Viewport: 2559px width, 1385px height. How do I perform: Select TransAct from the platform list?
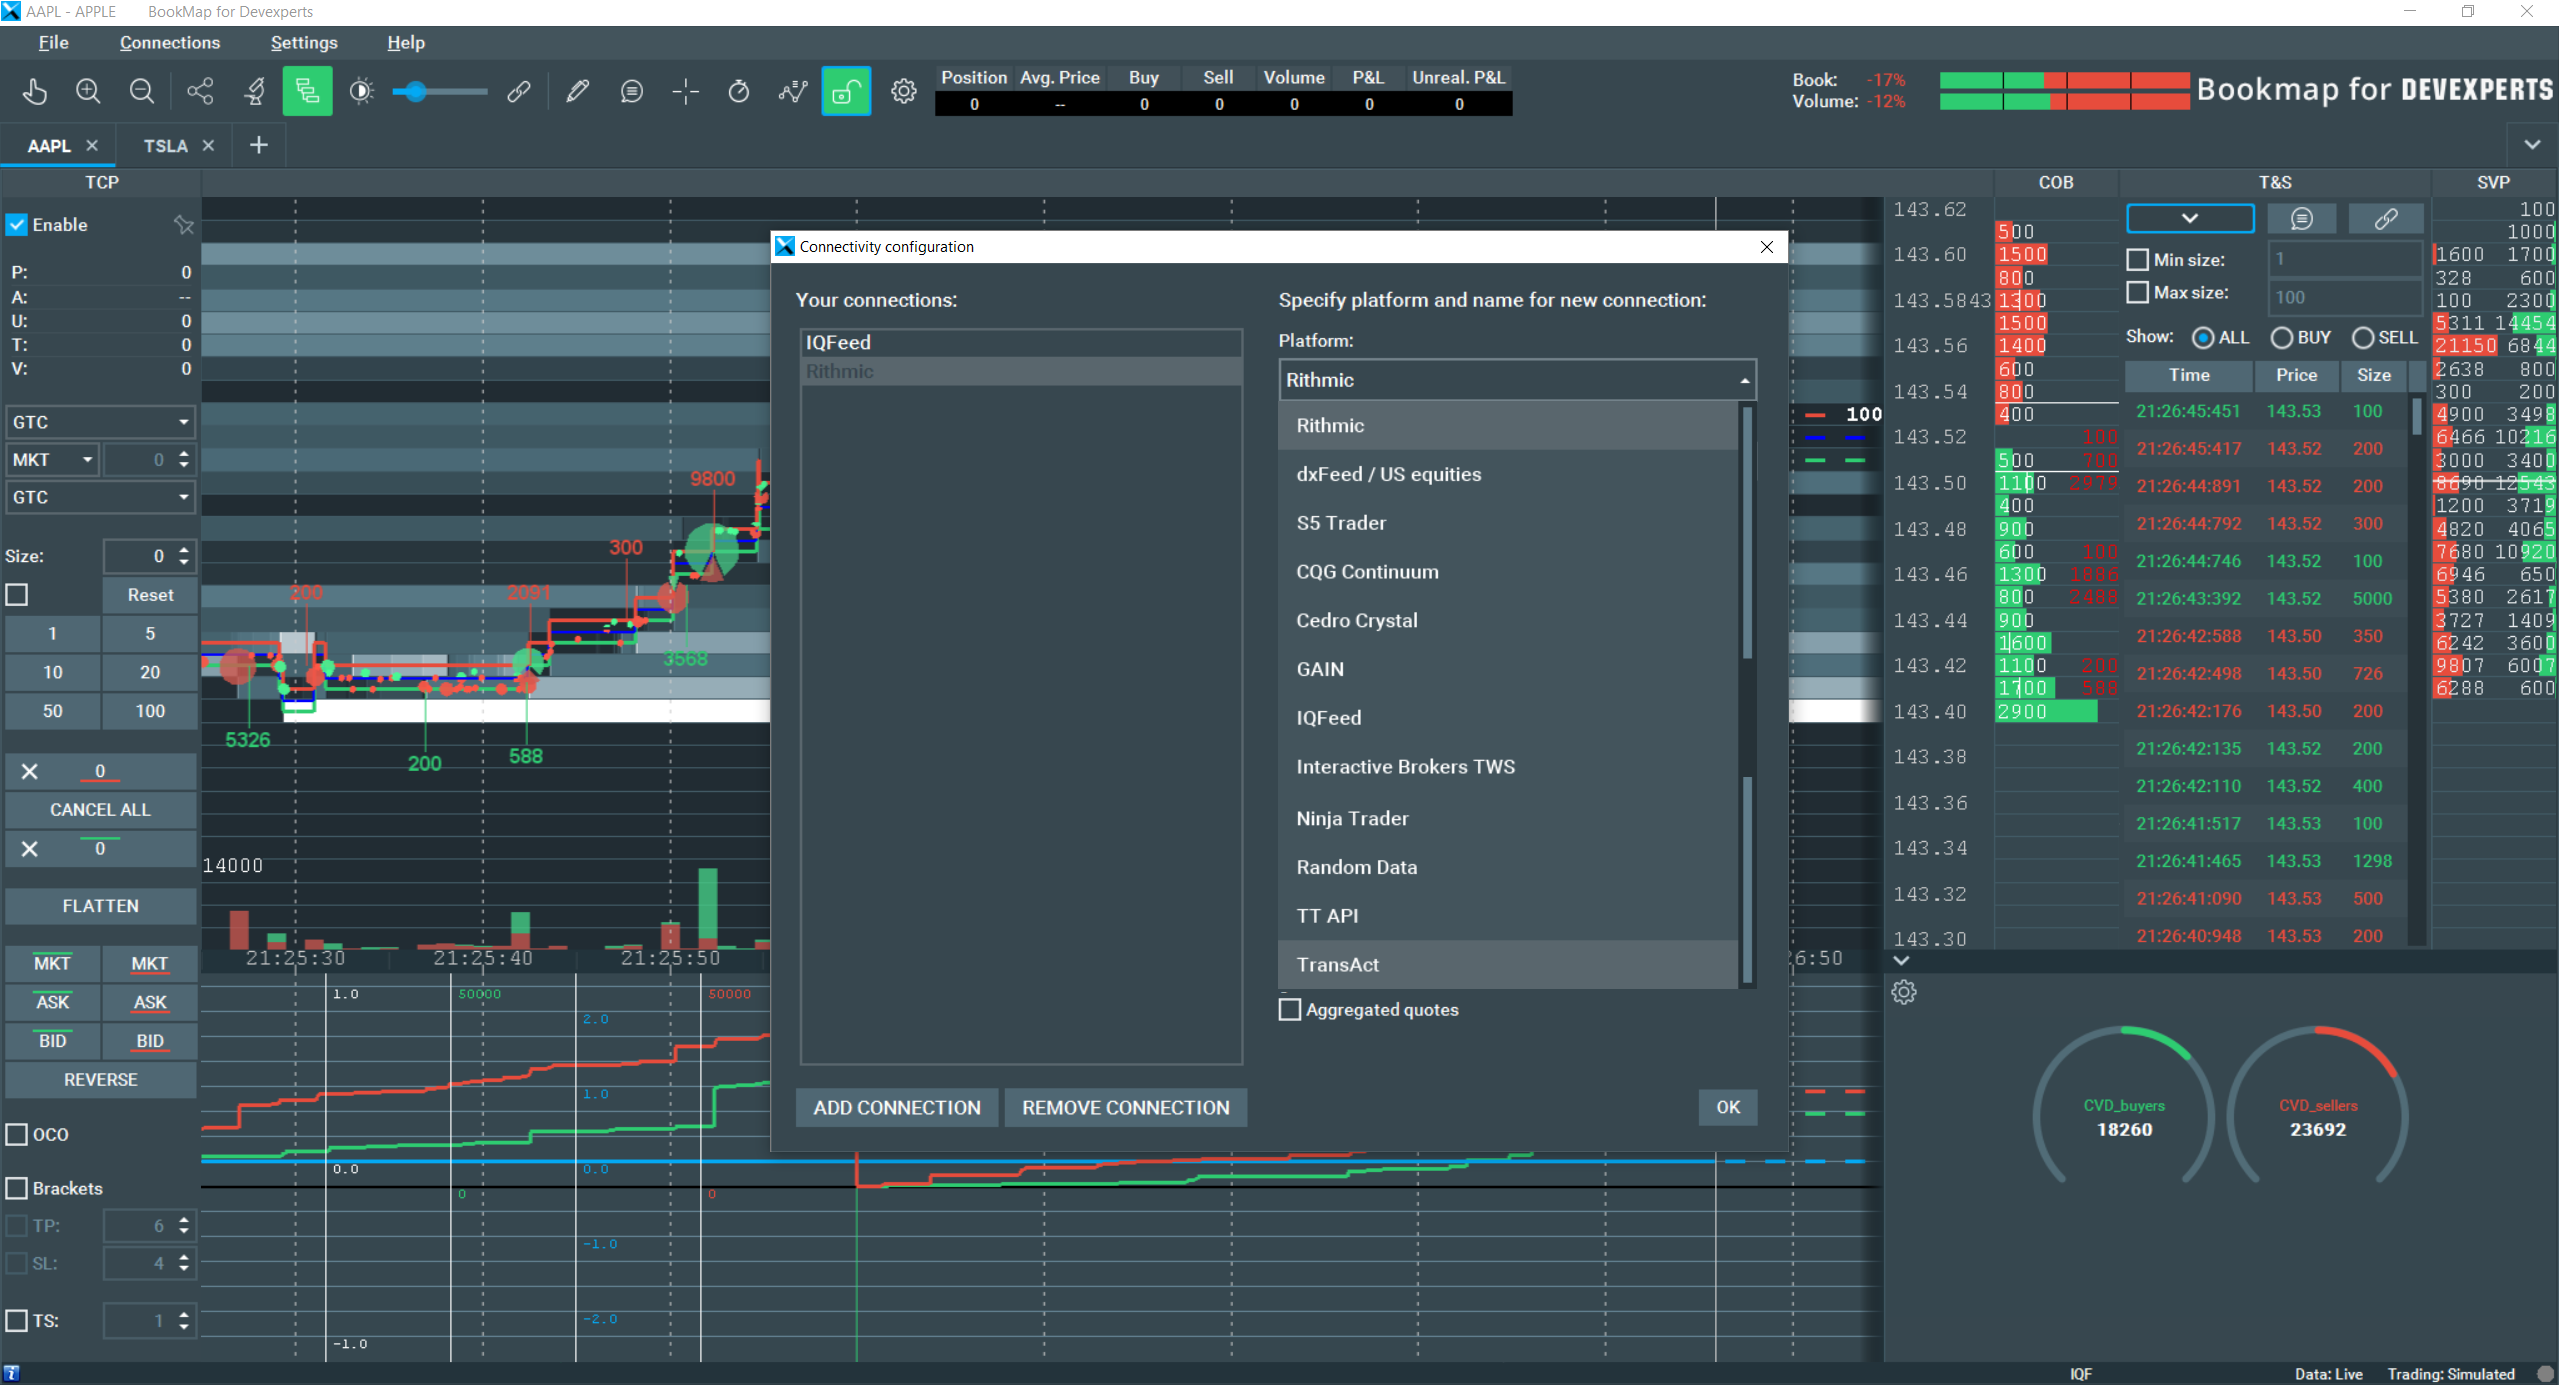pos(1337,965)
